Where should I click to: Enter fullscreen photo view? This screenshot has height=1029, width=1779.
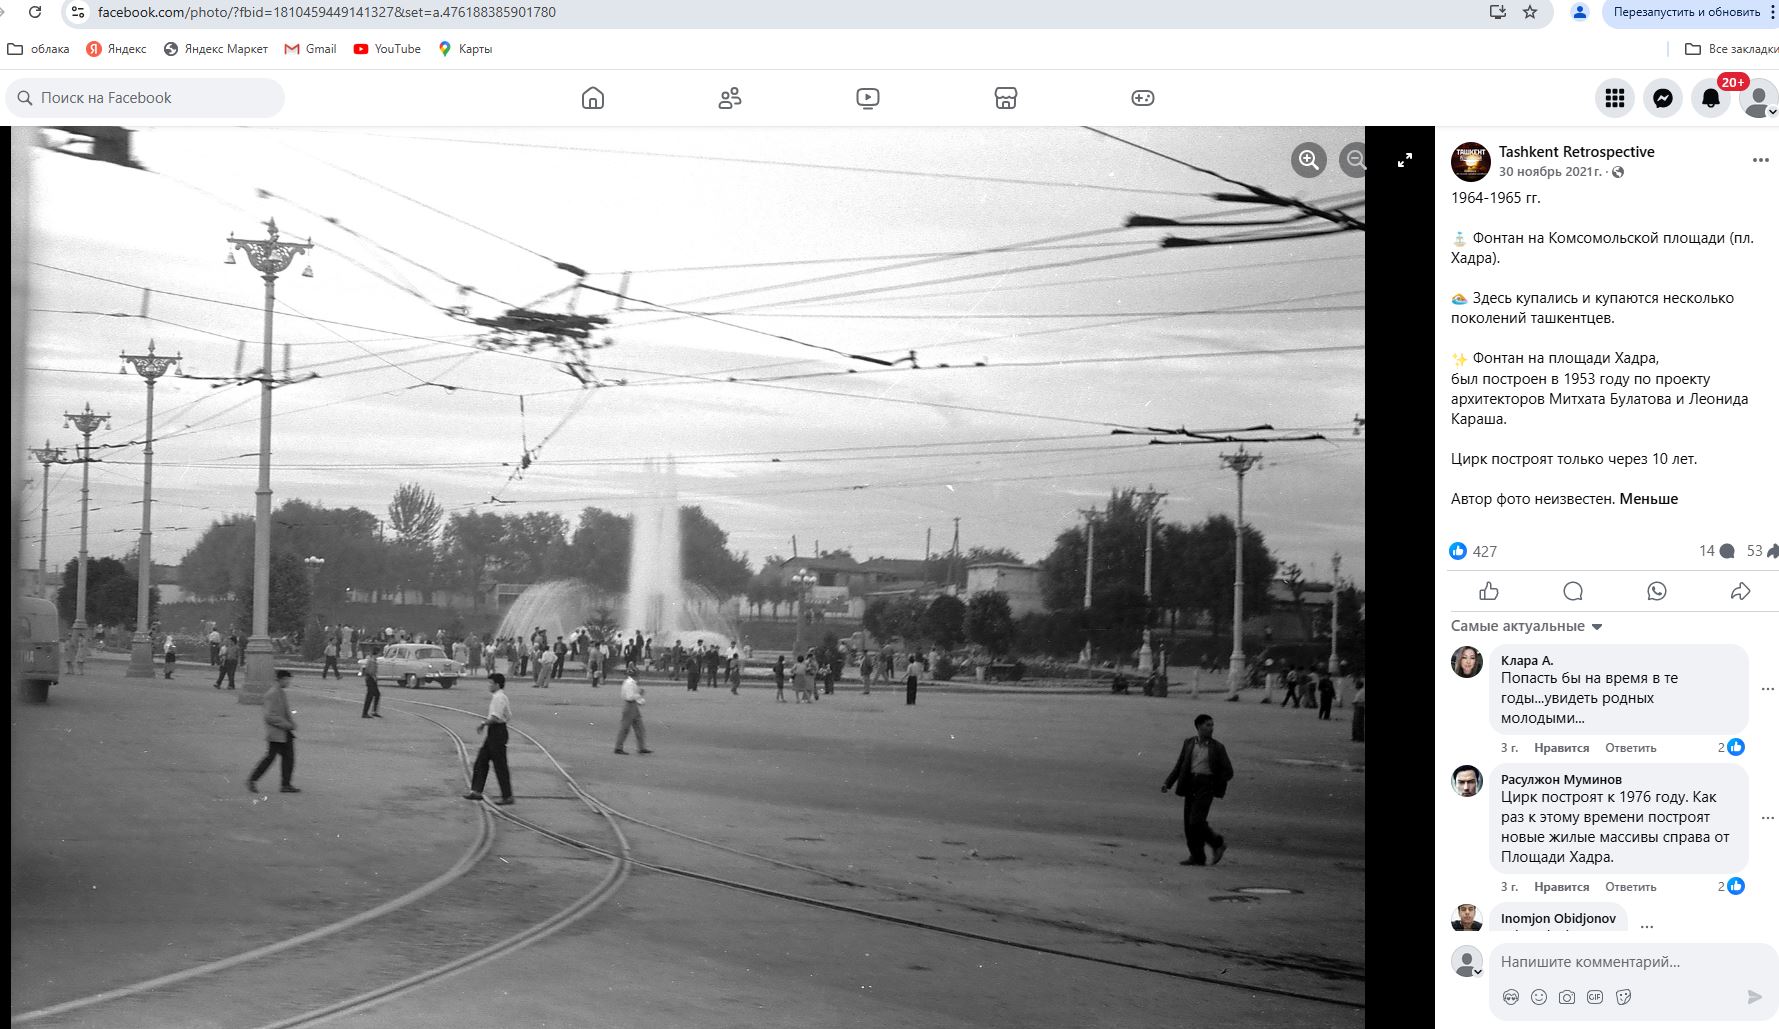1404,160
